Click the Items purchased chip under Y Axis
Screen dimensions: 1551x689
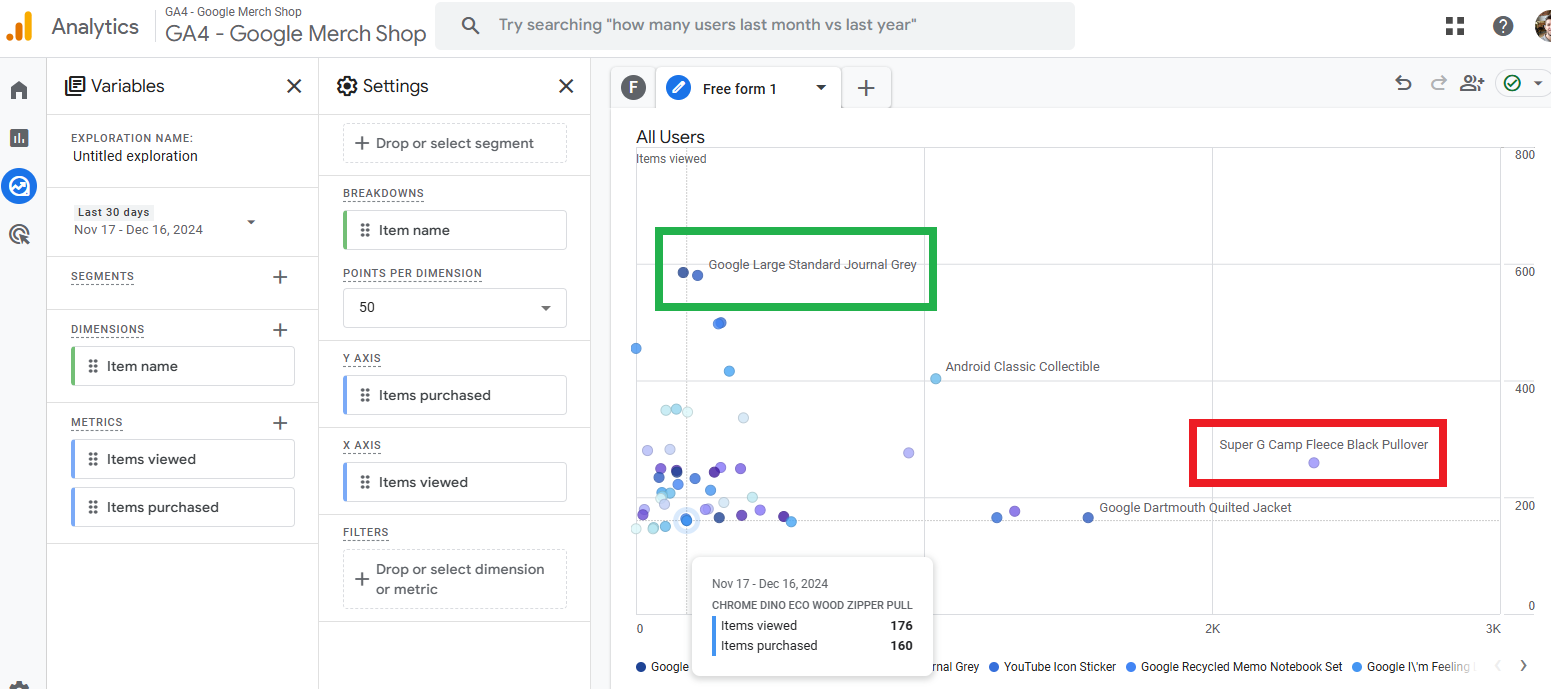(455, 395)
